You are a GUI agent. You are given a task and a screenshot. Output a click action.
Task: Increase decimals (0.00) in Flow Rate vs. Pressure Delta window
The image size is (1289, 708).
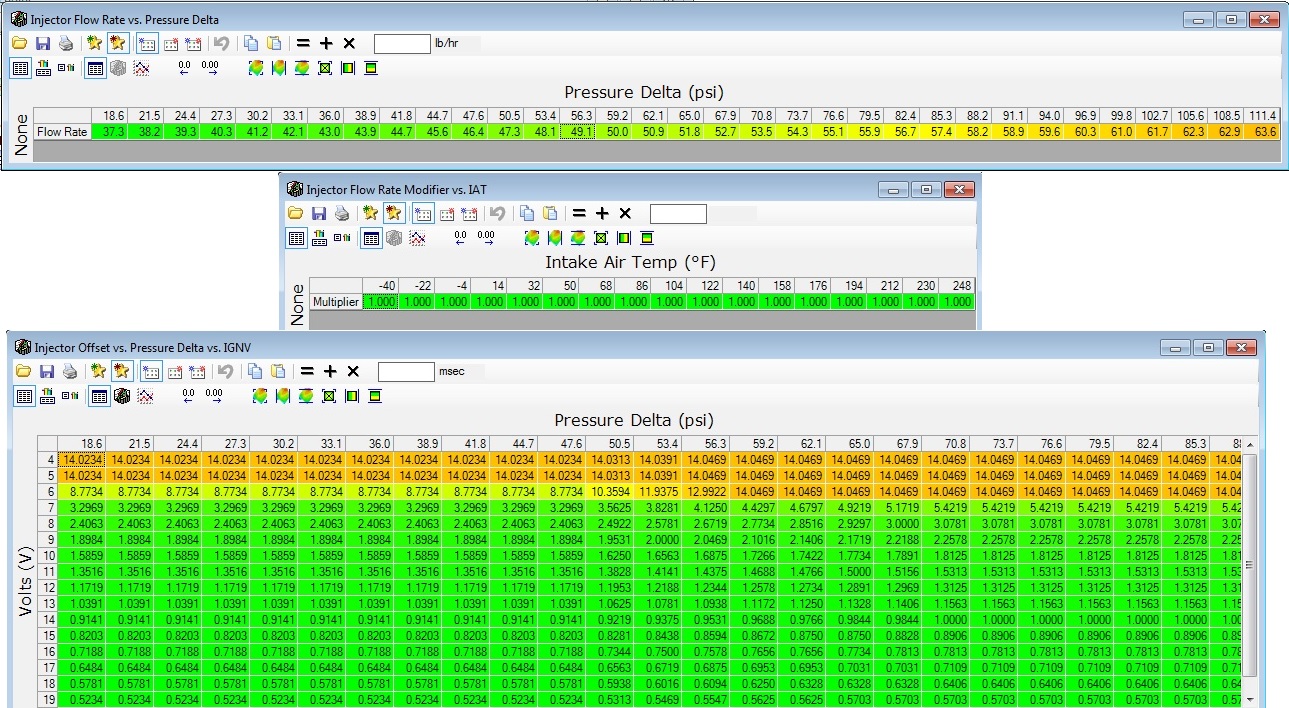click(210, 68)
